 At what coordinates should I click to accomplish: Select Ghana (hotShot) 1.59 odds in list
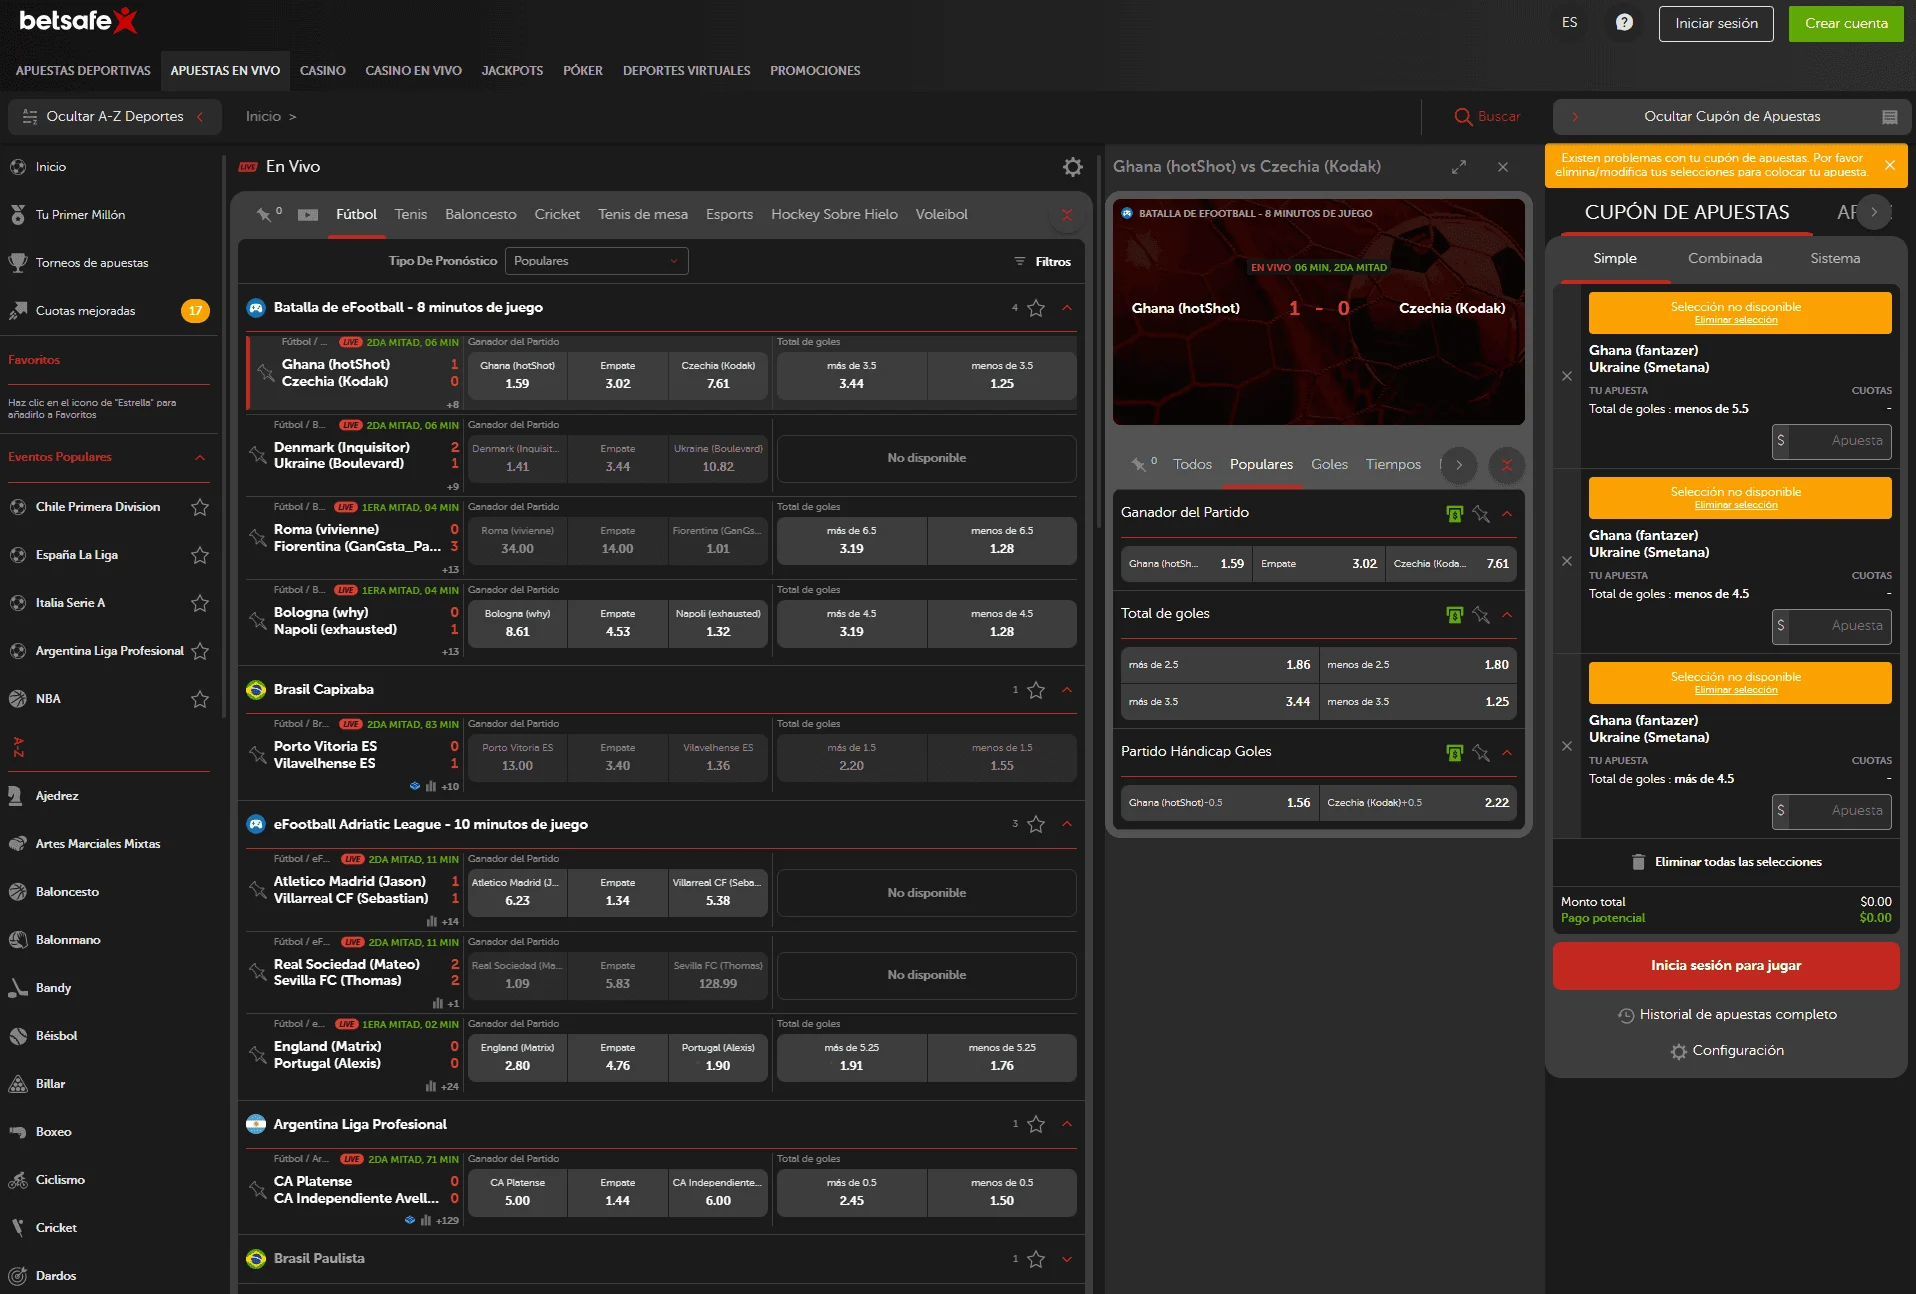pos(517,375)
